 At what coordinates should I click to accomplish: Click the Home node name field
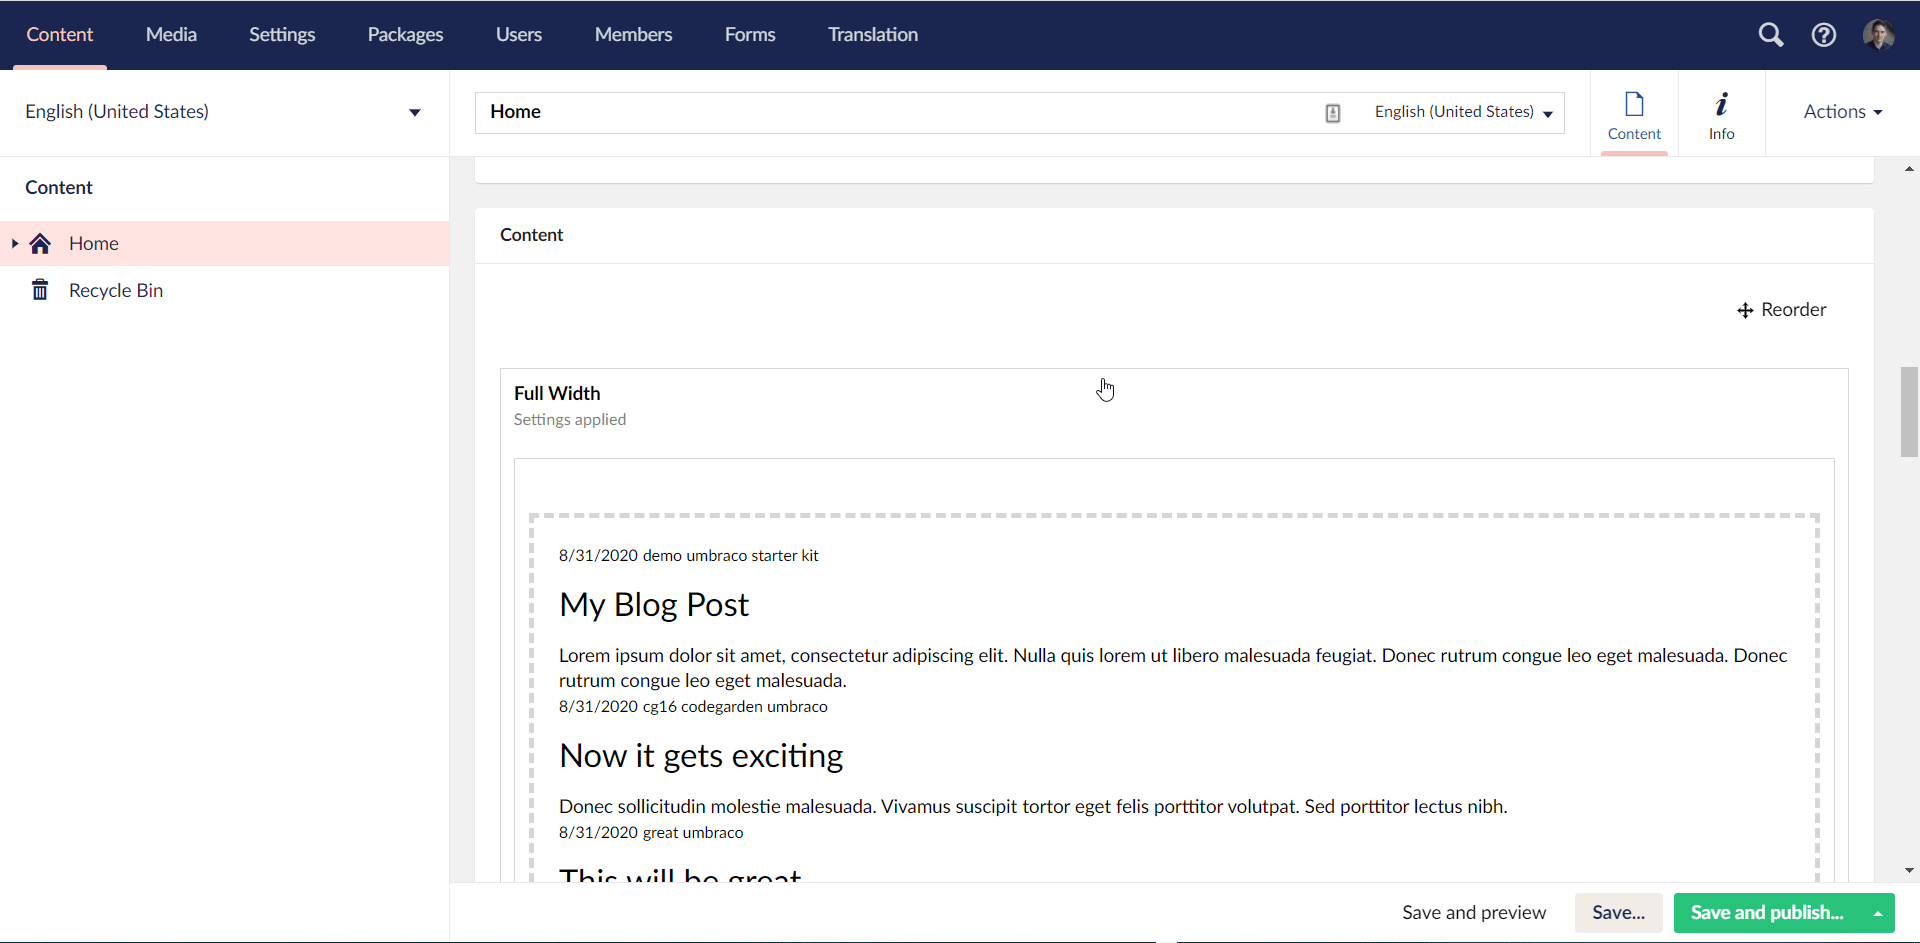(x=900, y=112)
